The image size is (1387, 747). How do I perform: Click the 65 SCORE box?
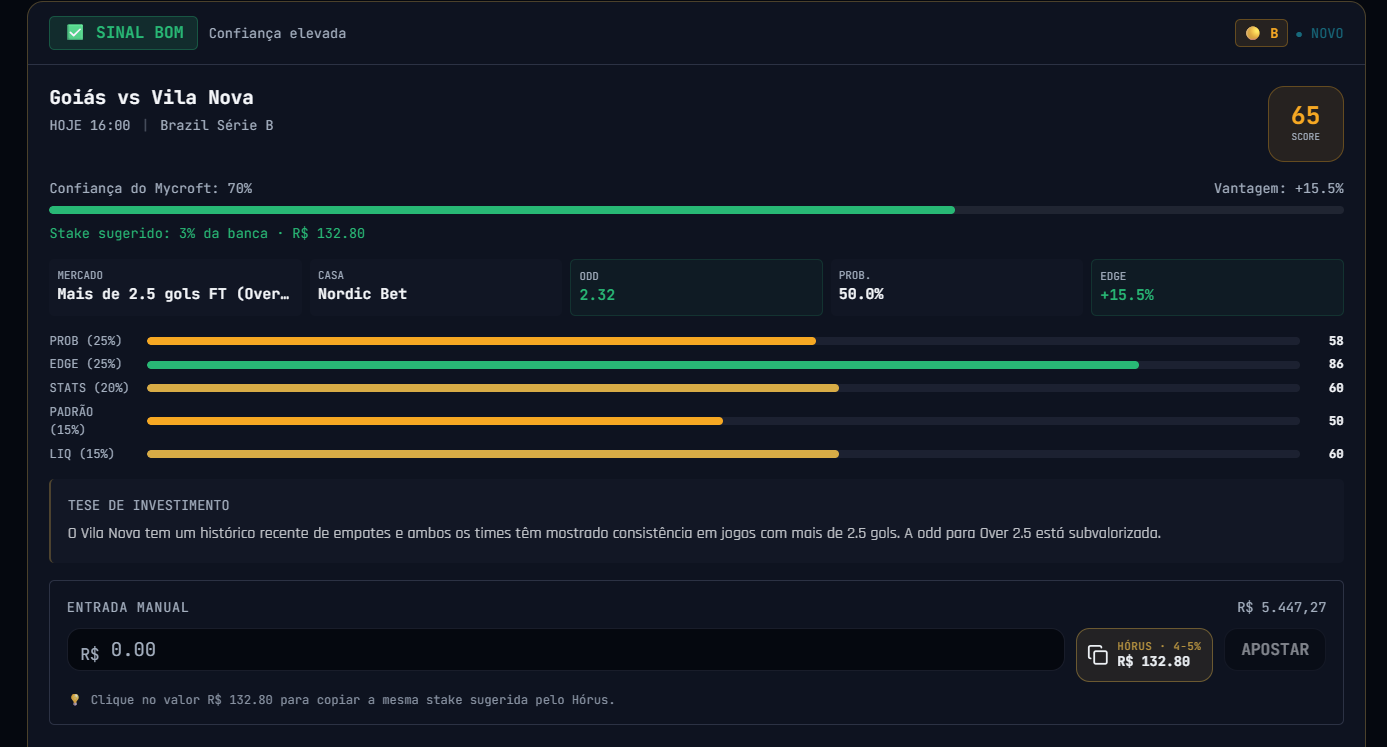pyautogui.click(x=1305, y=124)
